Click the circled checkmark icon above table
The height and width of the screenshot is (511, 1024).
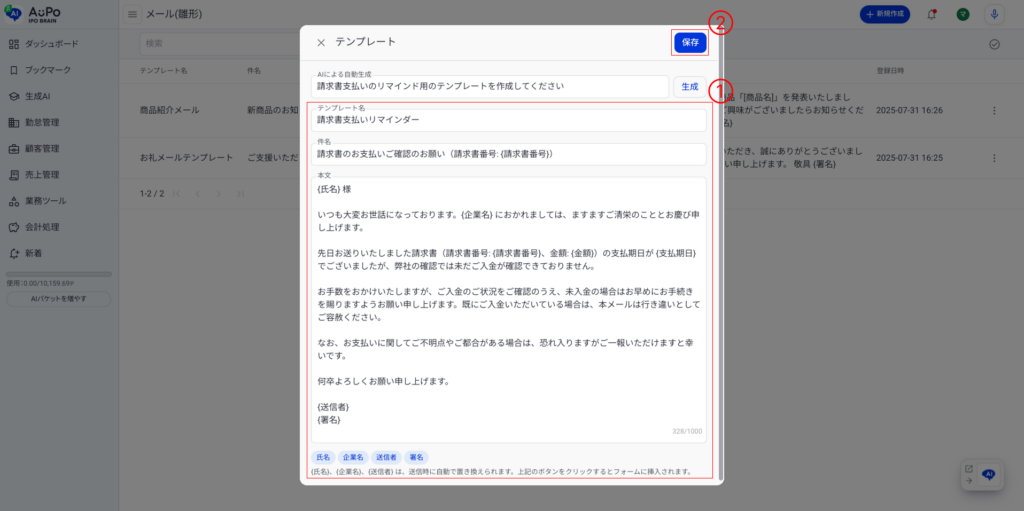(994, 44)
